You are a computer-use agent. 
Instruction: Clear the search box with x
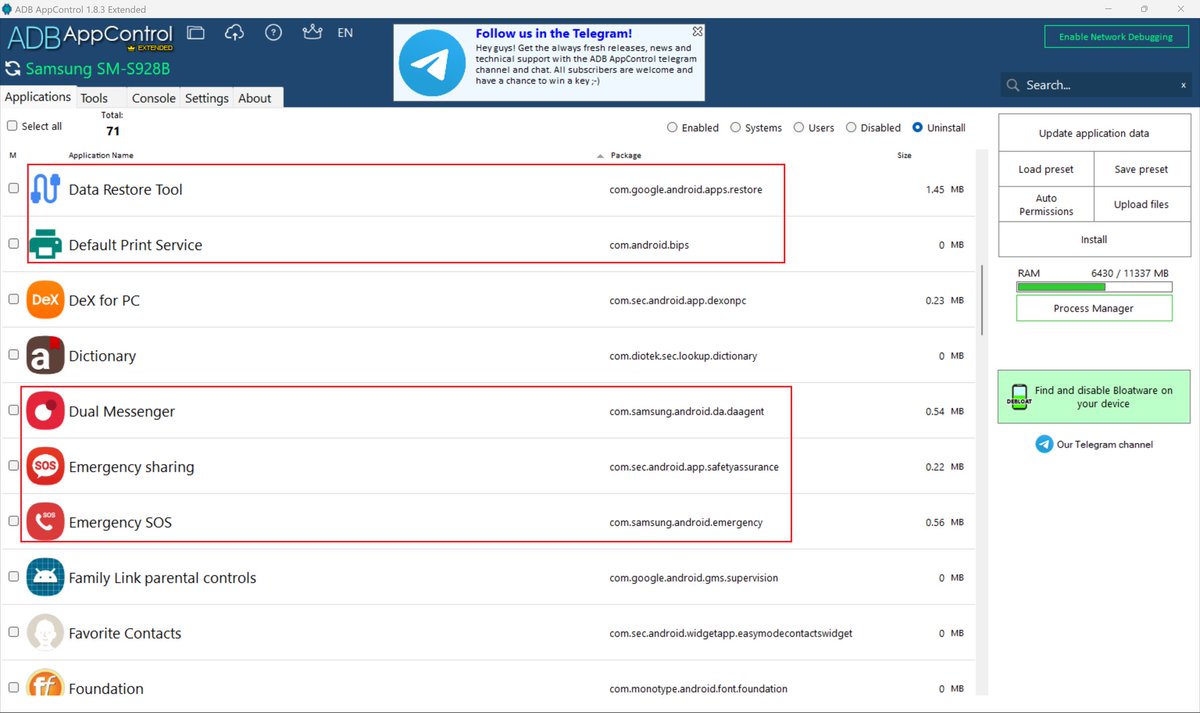pos(1184,85)
